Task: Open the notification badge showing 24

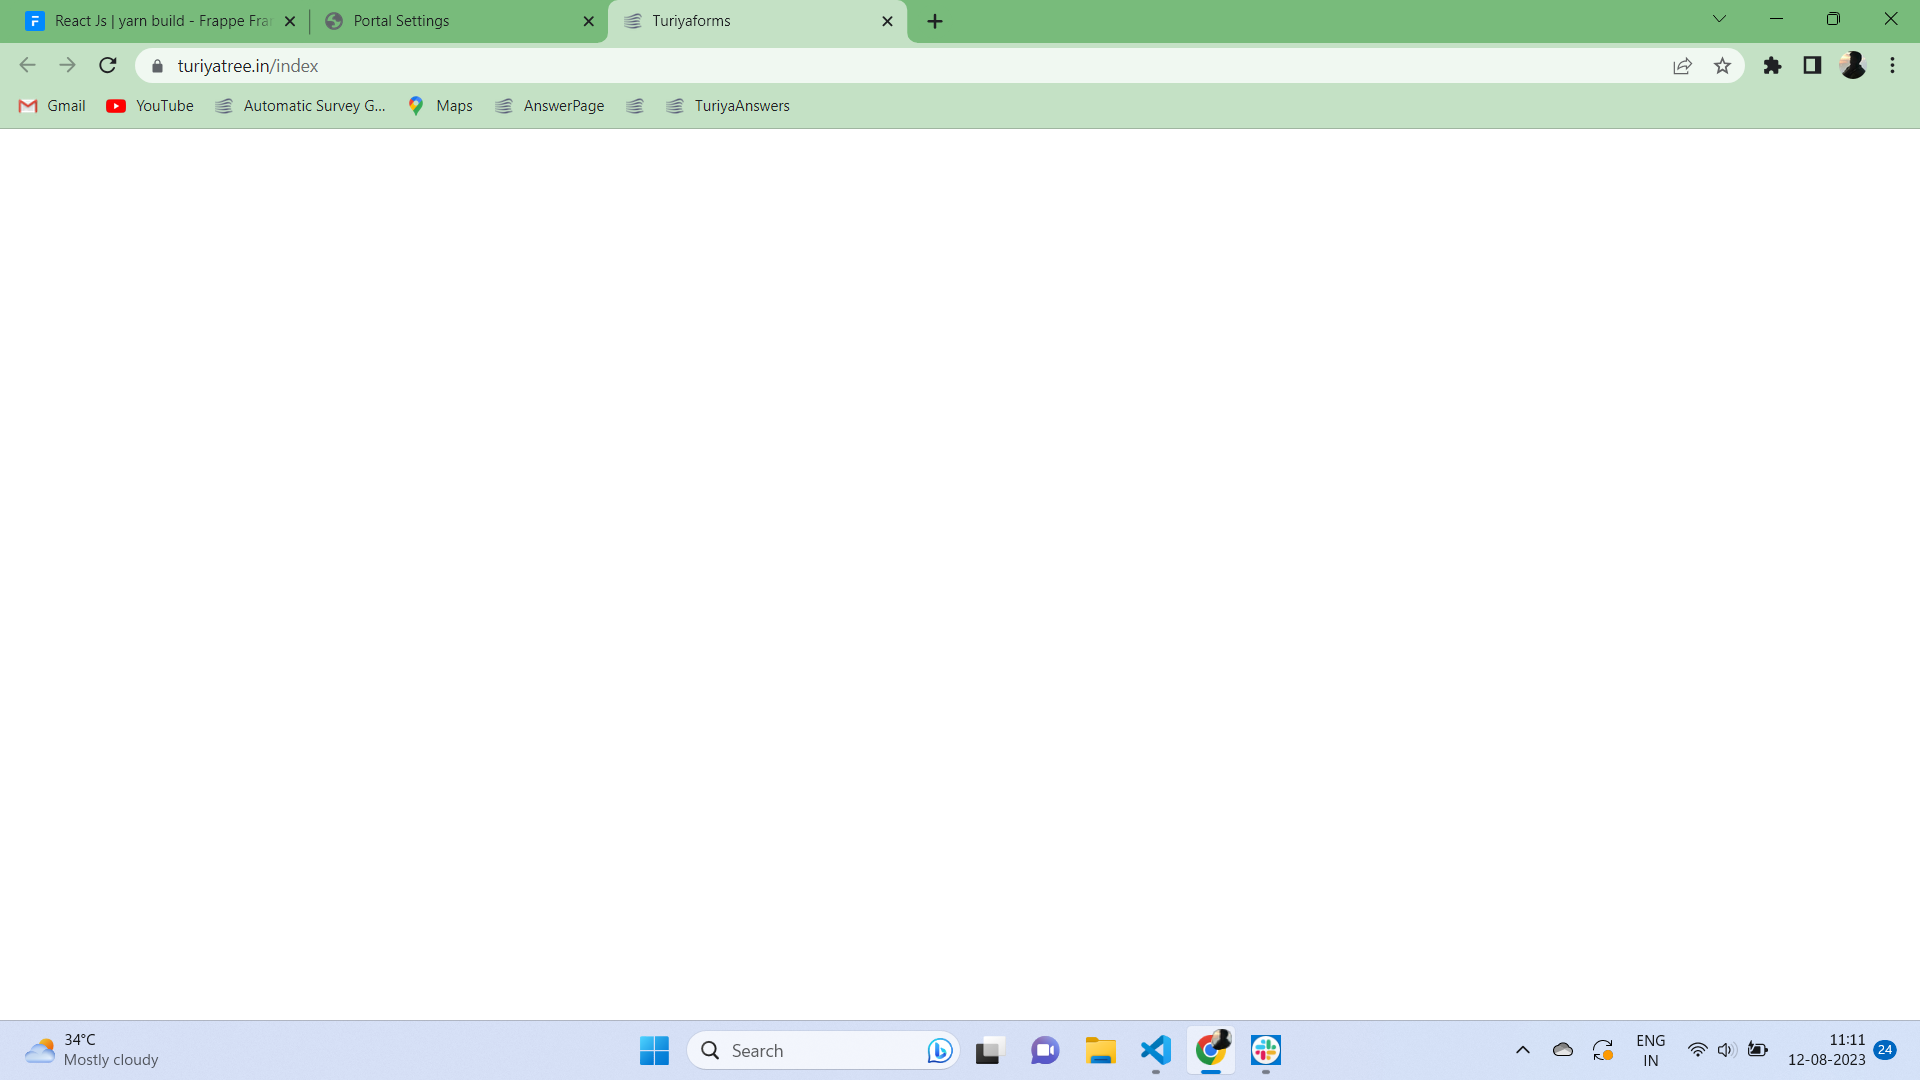Action: point(1885,1050)
